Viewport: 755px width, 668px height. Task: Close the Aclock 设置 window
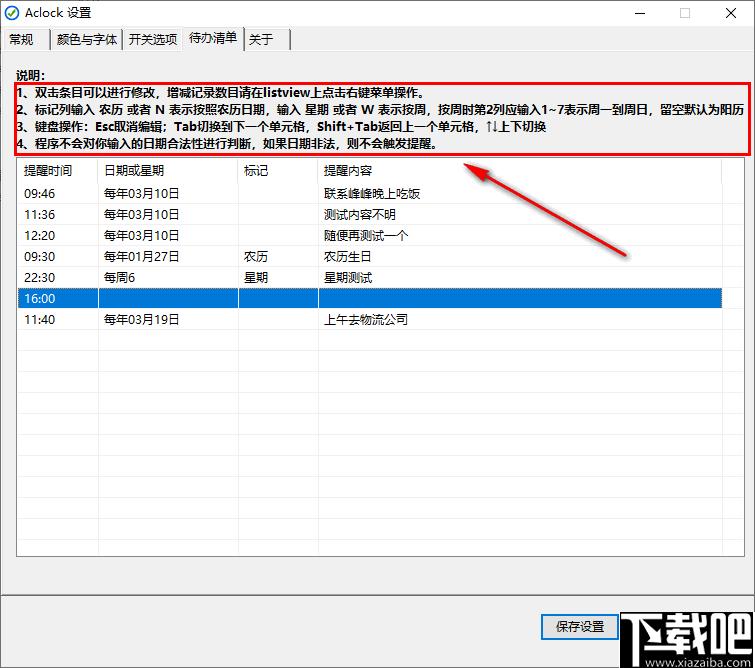click(730, 13)
